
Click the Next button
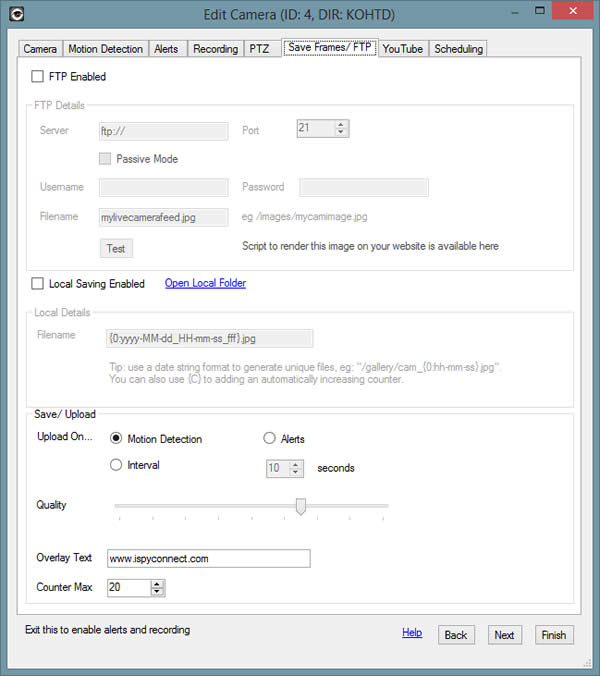pyautogui.click(x=505, y=635)
